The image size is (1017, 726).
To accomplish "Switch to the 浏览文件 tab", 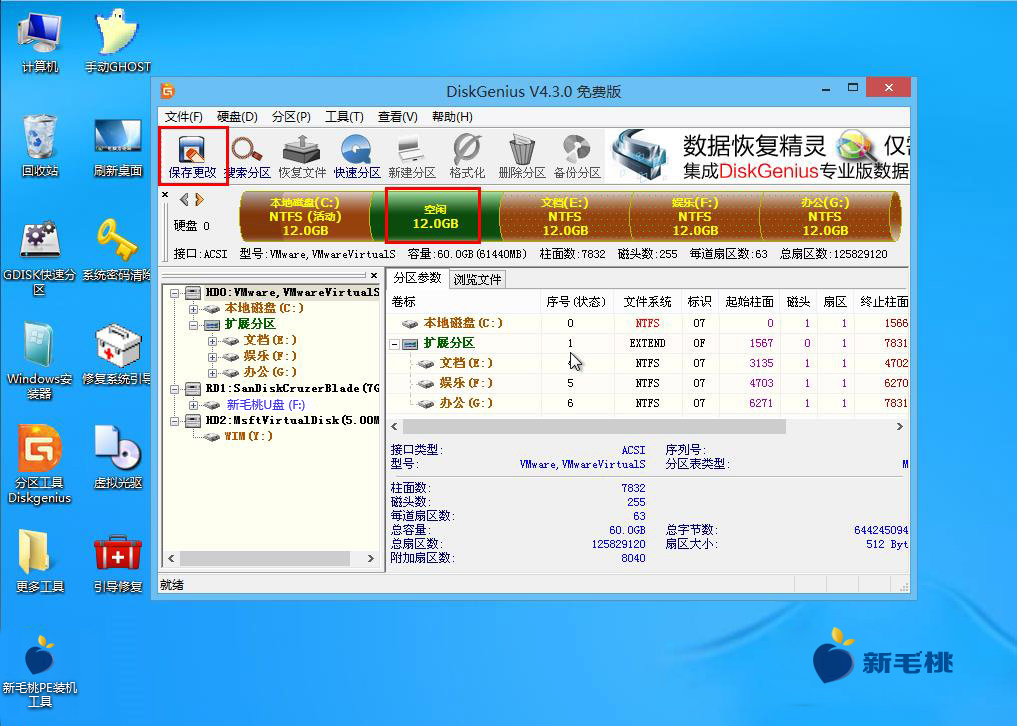I will 477,279.
